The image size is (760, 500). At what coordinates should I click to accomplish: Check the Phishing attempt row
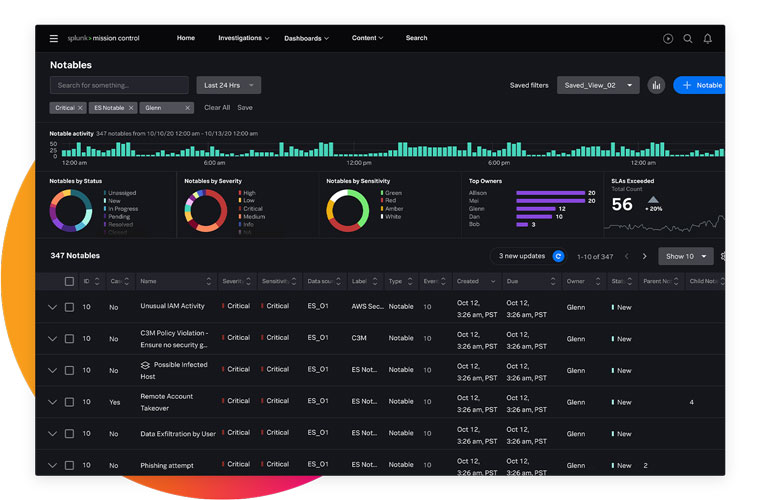69,465
